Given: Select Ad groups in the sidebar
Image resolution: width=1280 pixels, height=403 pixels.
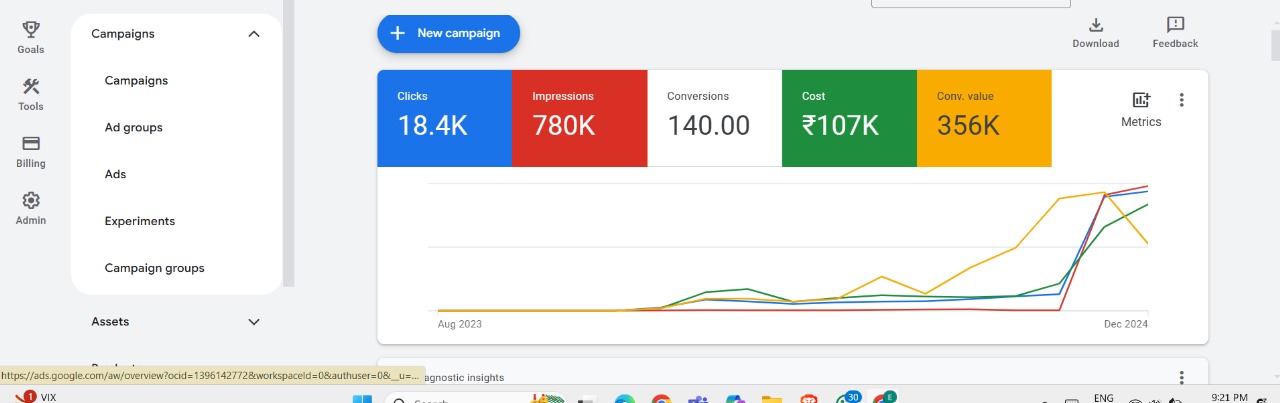Looking at the screenshot, I should click(x=134, y=128).
